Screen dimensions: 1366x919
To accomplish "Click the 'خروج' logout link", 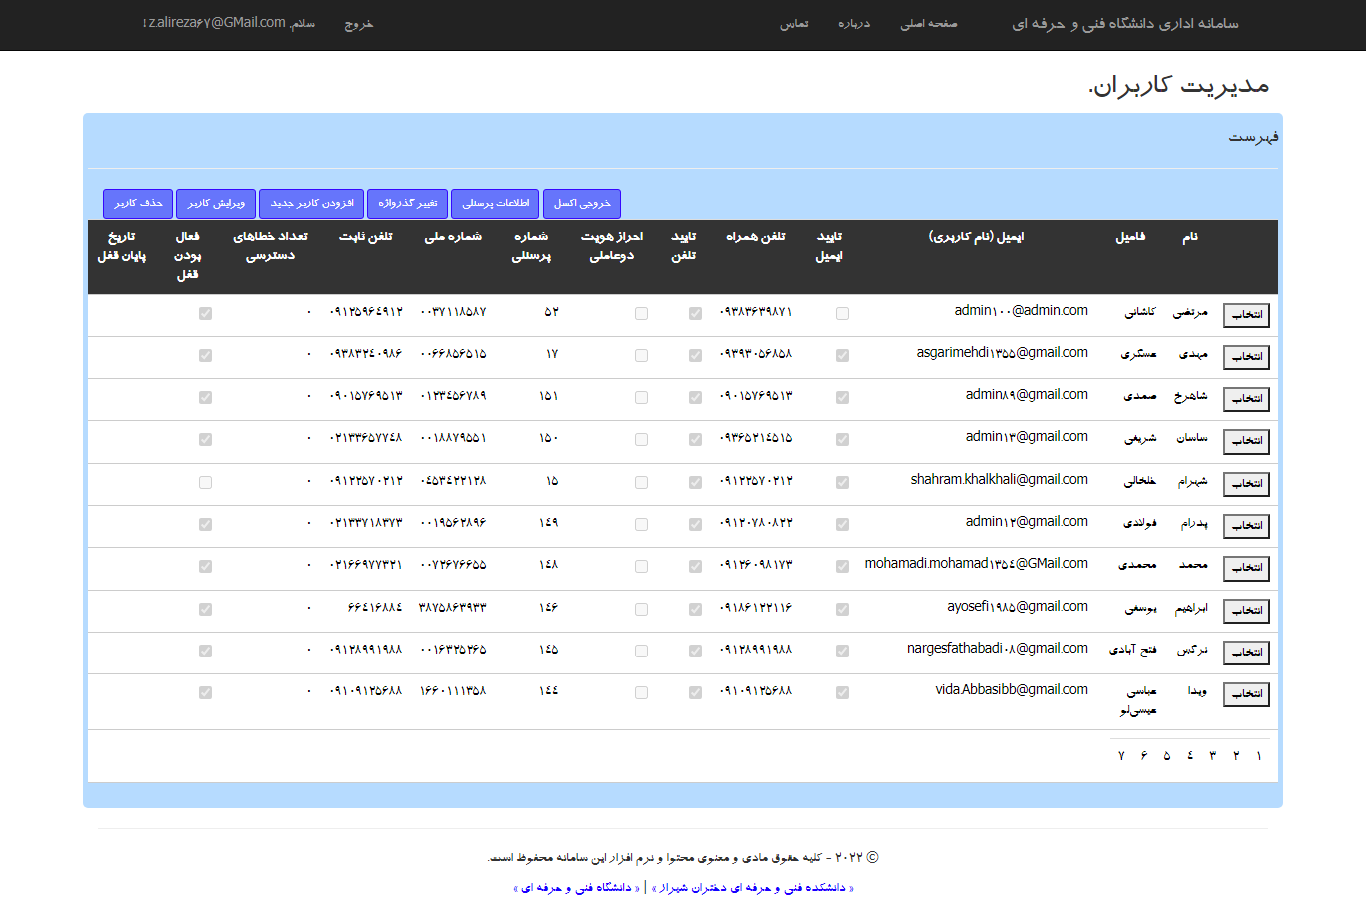I will [358, 24].
